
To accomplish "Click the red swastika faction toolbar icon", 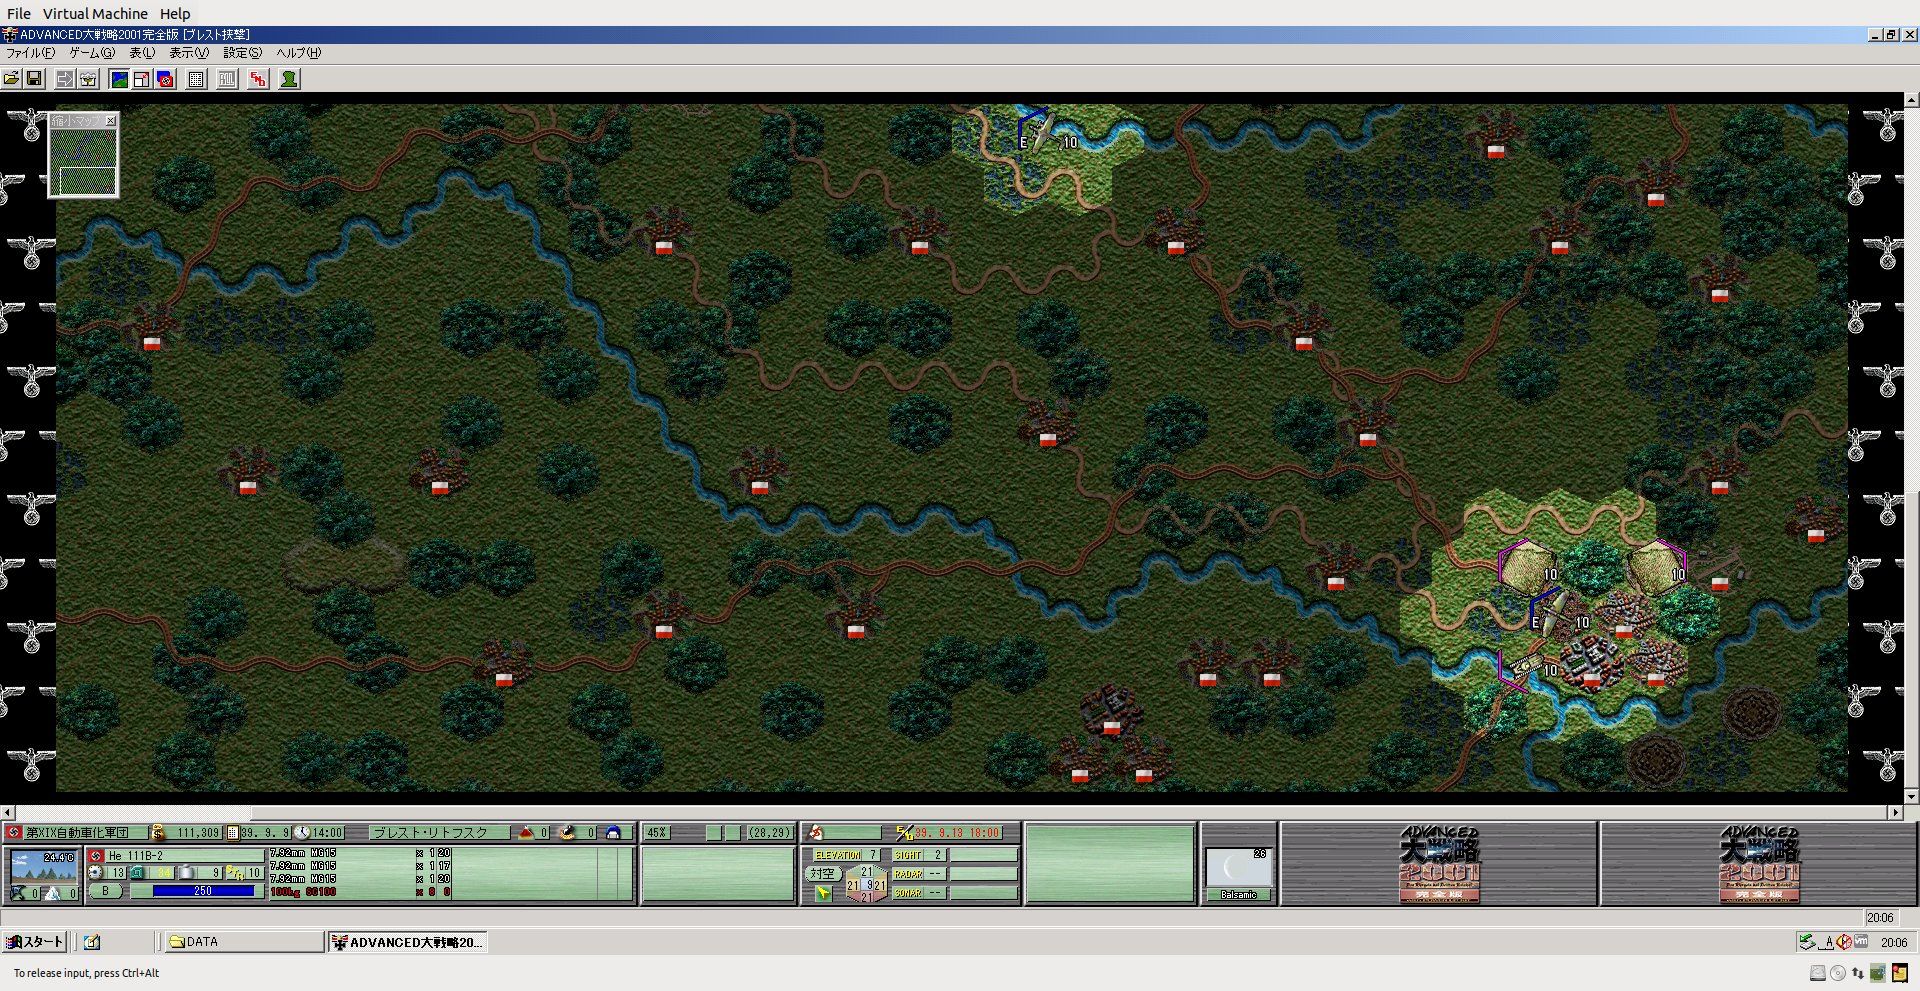I will [166, 79].
